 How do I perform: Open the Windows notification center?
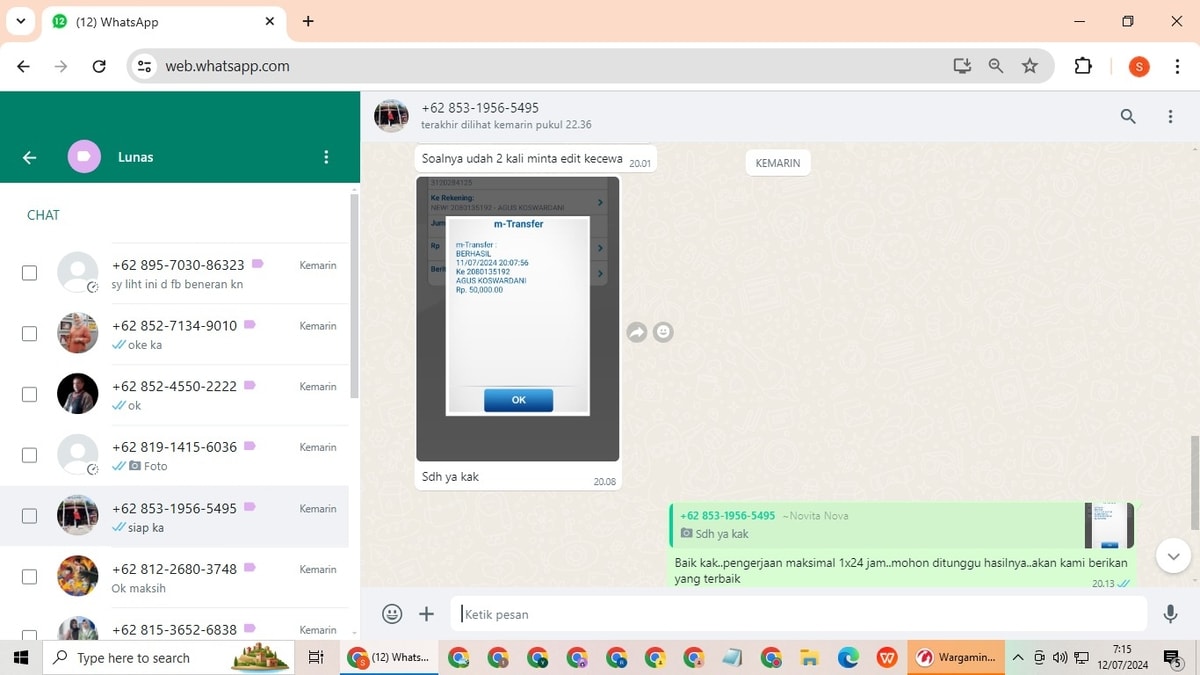click(x=1172, y=658)
